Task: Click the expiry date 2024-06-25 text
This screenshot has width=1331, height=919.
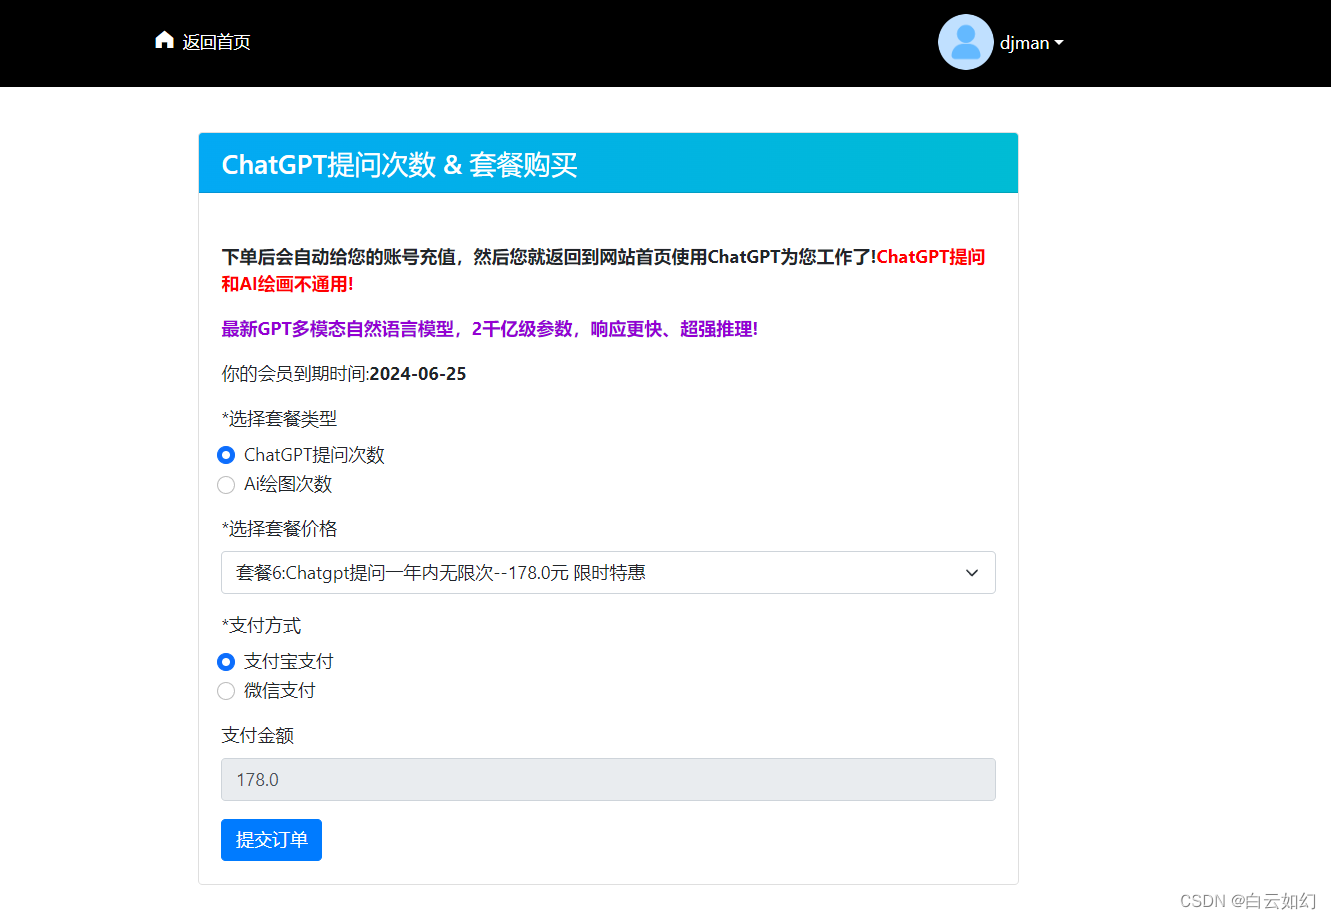Action: [x=418, y=374]
